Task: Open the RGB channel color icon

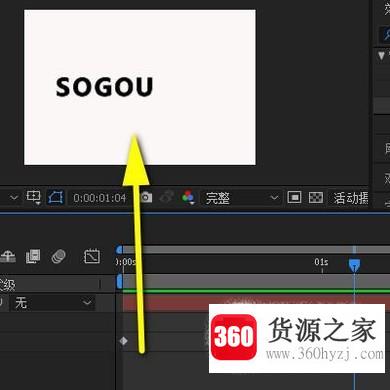Action: tap(188, 197)
